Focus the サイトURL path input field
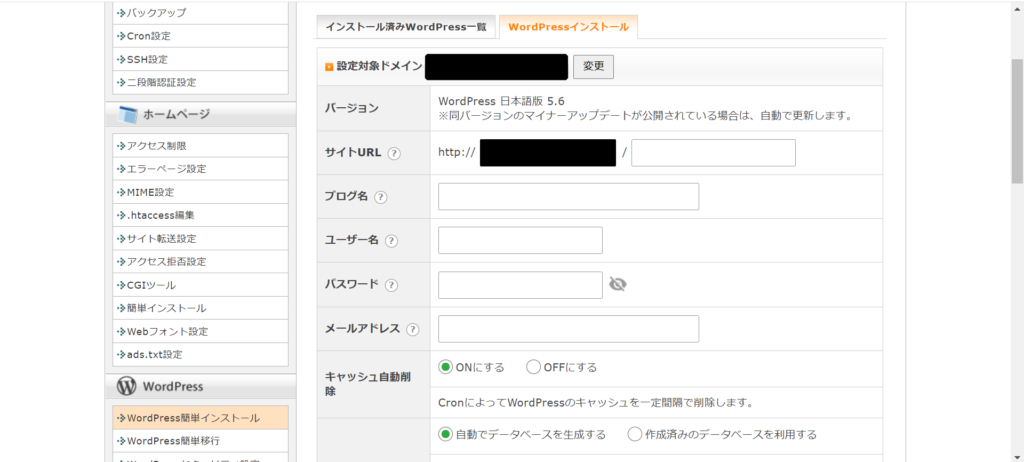The width and height of the screenshot is (1024, 462). tap(713, 153)
